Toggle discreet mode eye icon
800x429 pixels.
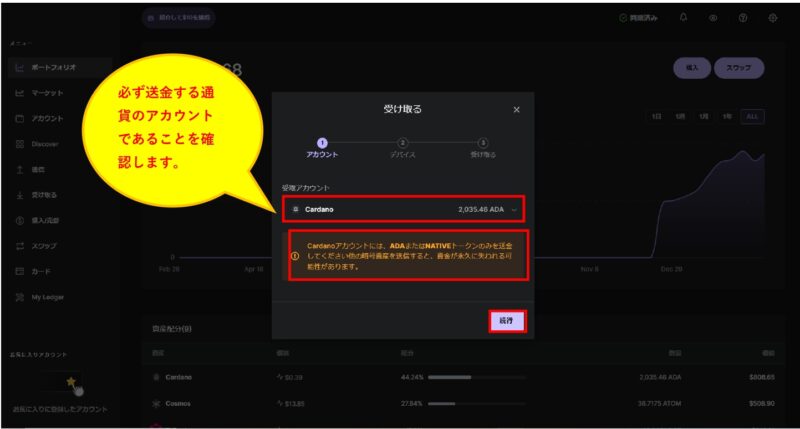[x=713, y=18]
